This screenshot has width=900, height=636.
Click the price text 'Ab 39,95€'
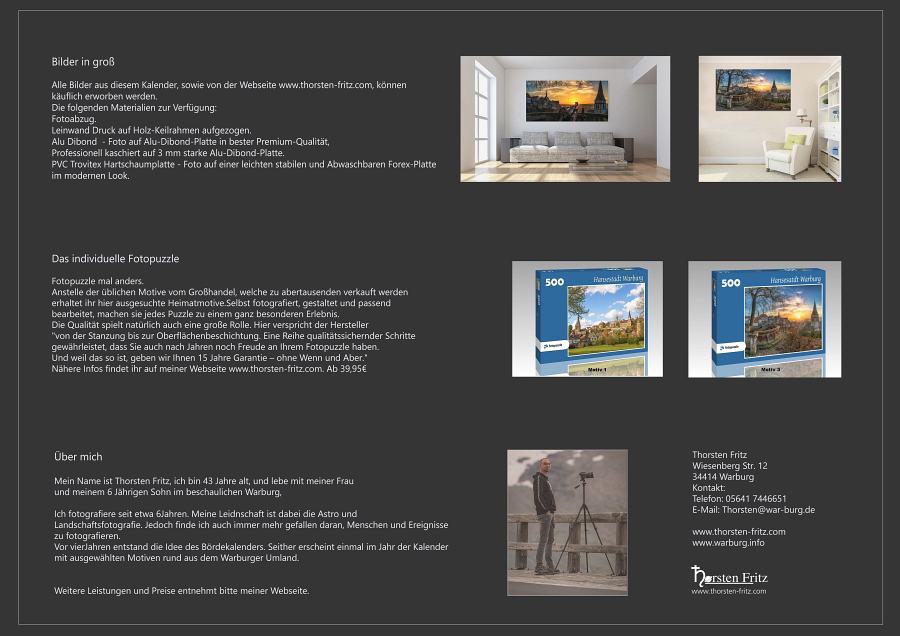[x=347, y=369]
